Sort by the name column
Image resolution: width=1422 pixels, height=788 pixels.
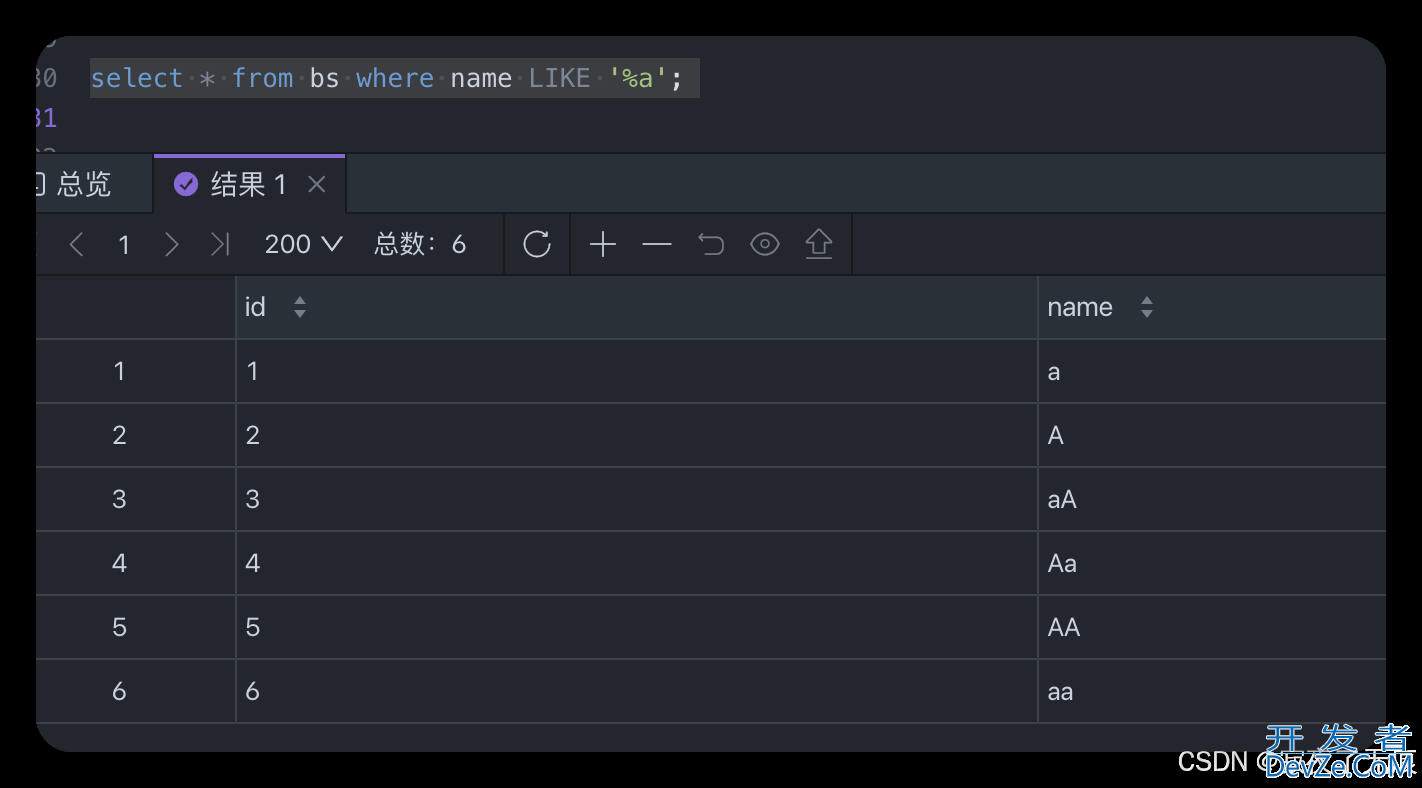pos(1147,307)
